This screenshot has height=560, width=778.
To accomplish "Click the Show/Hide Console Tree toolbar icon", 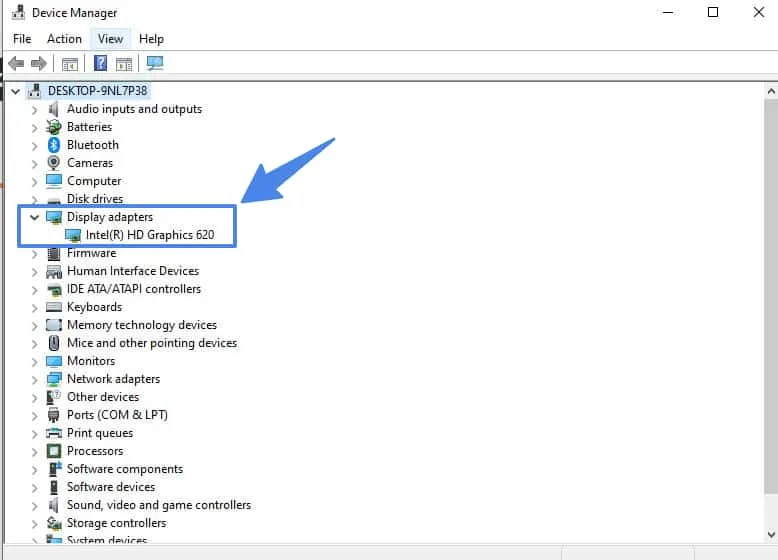I will (x=70, y=63).
